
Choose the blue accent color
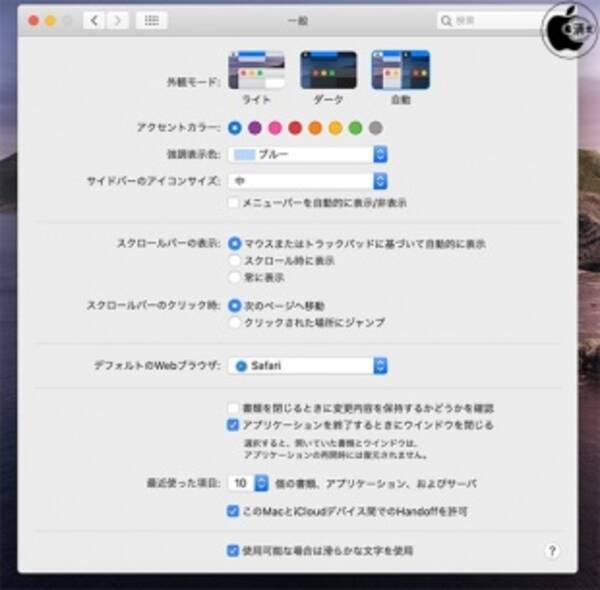point(235,128)
